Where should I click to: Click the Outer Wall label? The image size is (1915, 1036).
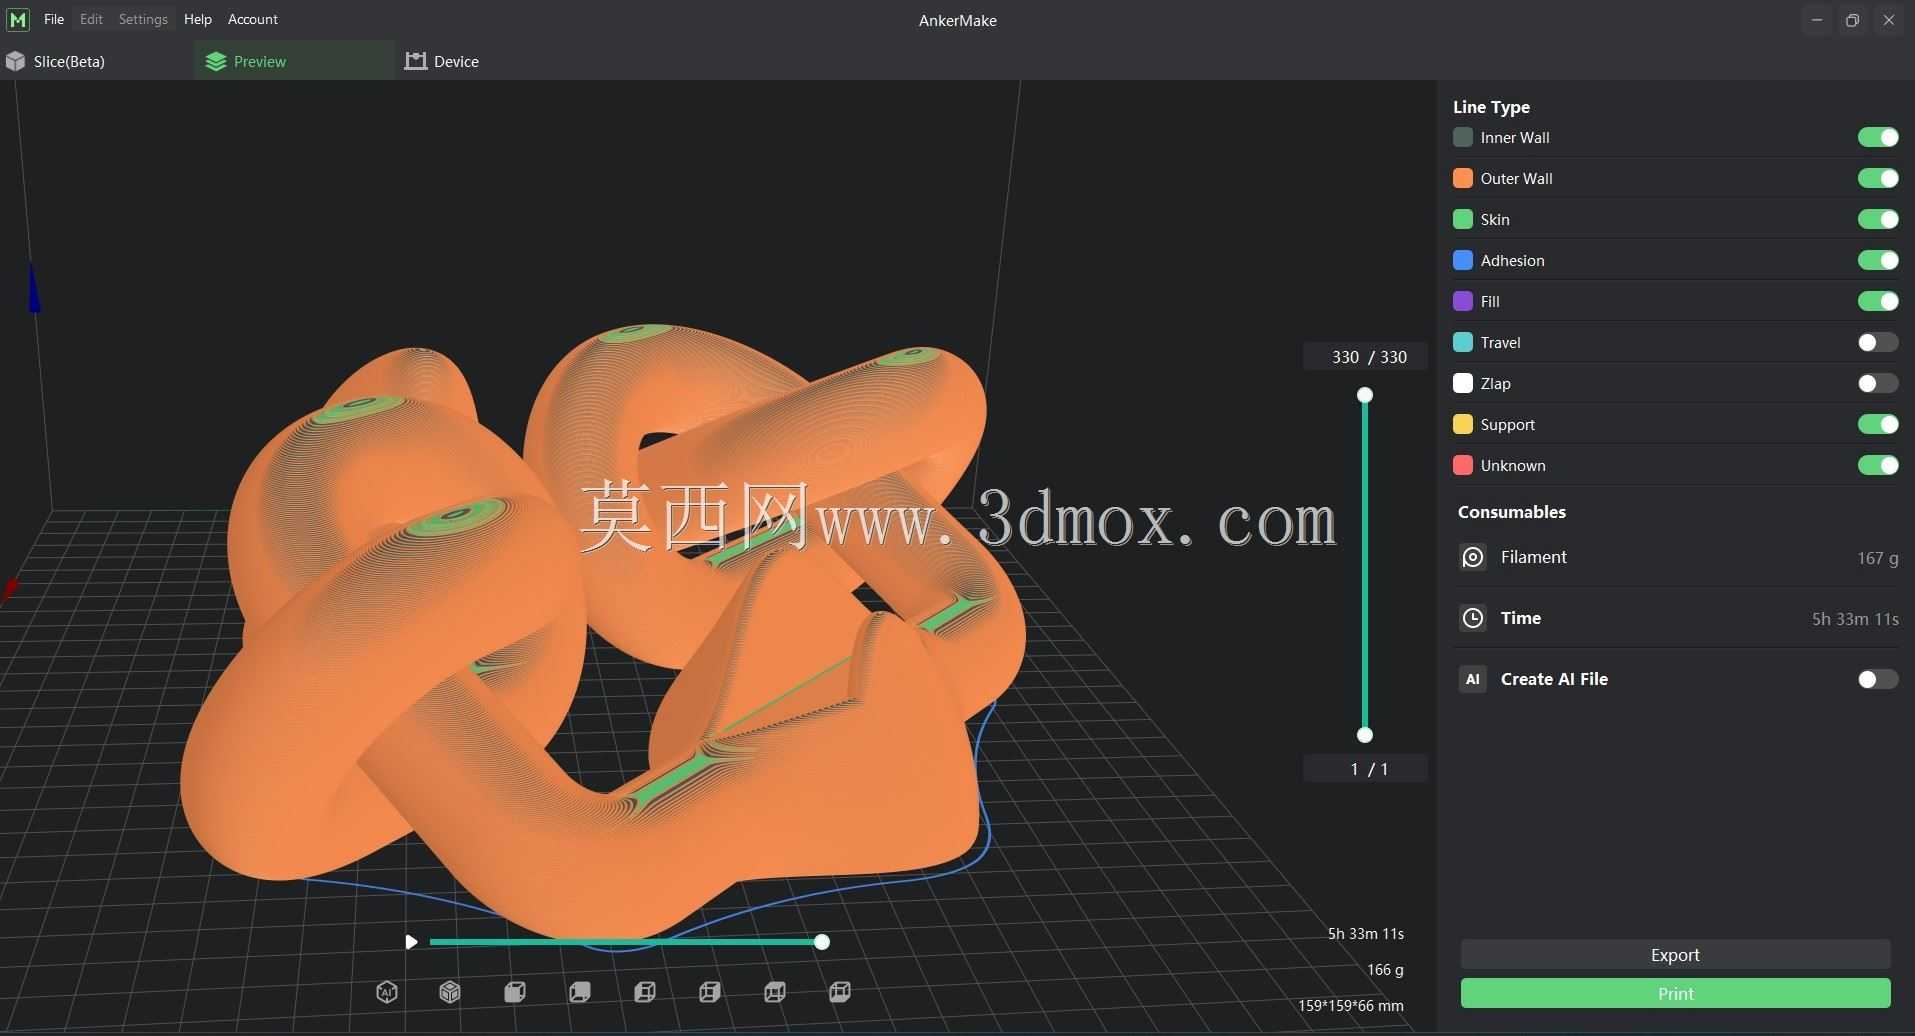pyautogui.click(x=1516, y=179)
